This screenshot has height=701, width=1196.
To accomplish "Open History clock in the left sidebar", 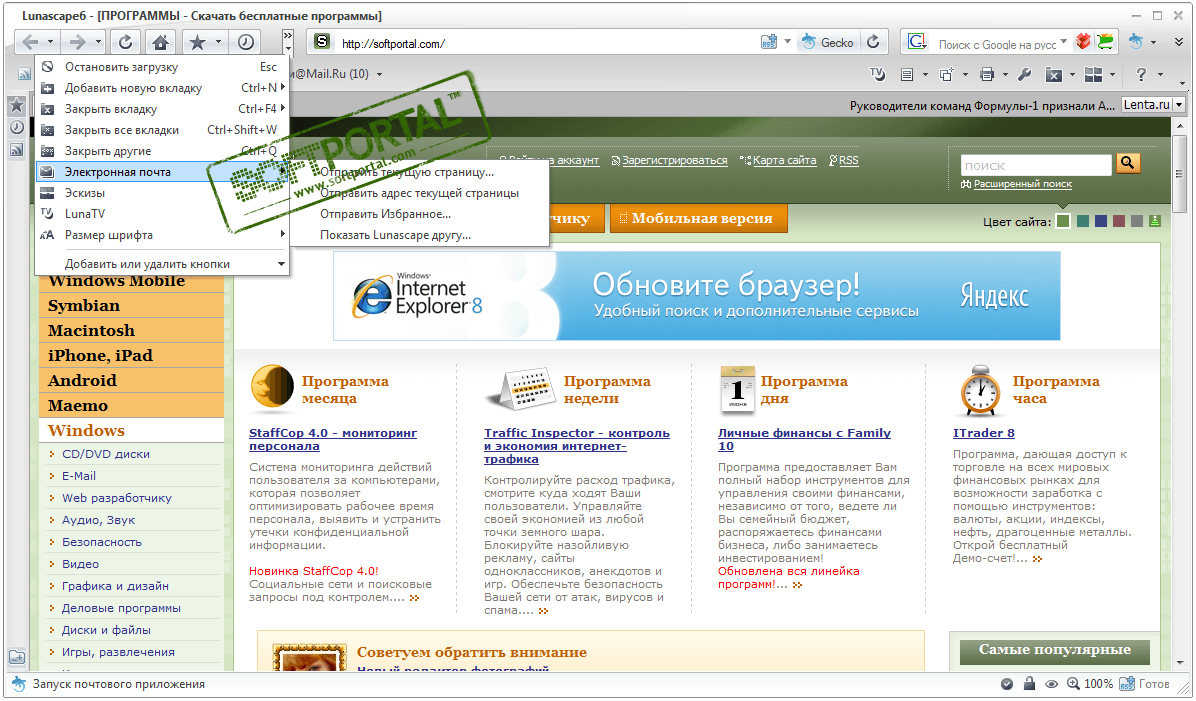I will pyautogui.click(x=17, y=127).
